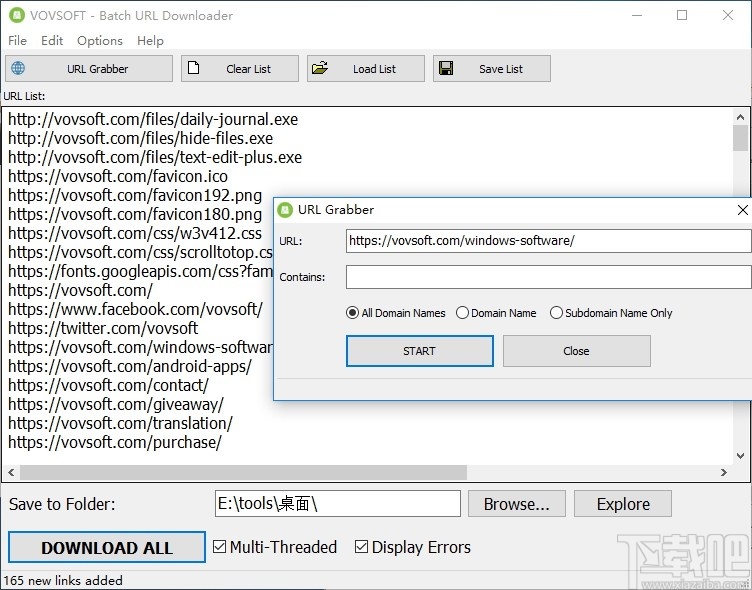Click the fonts.googleapis.com URL line
This screenshot has width=752, height=590.
click(140, 271)
